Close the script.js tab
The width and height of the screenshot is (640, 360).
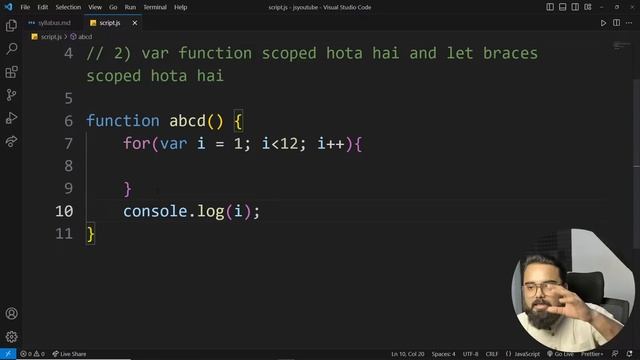tap(135, 23)
